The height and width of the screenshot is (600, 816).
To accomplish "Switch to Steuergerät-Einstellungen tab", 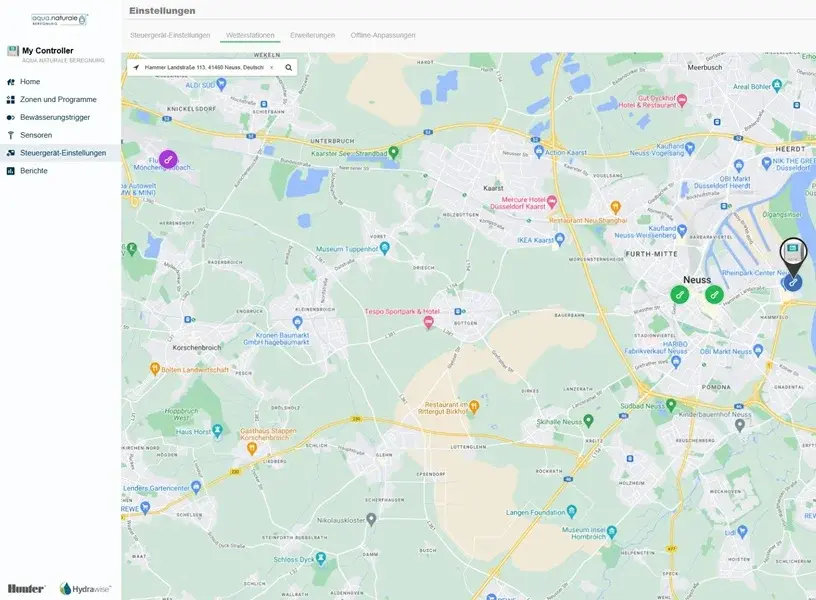I will [170, 35].
